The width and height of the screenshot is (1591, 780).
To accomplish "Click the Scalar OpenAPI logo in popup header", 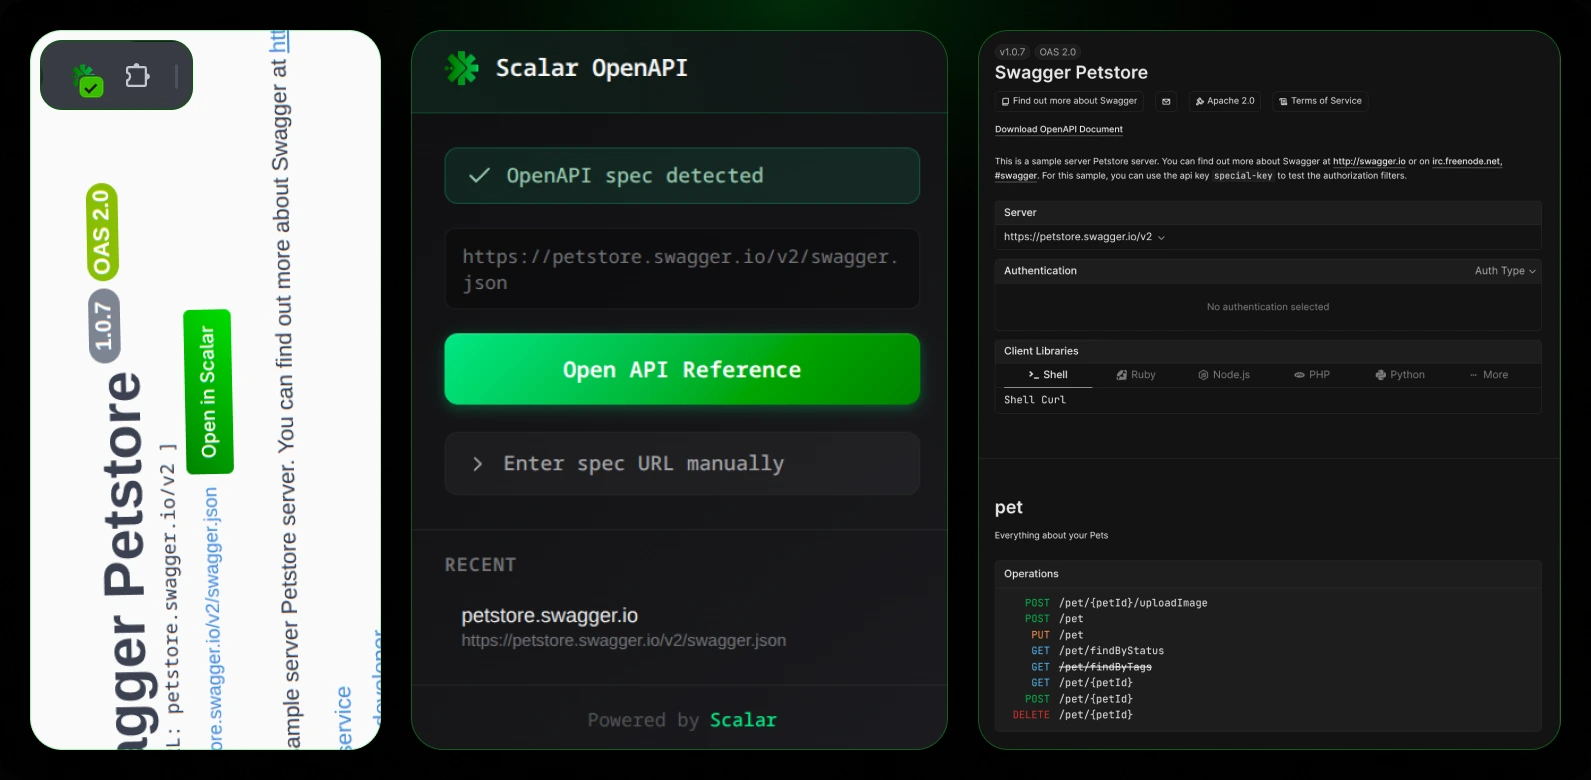I will coord(461,68).
